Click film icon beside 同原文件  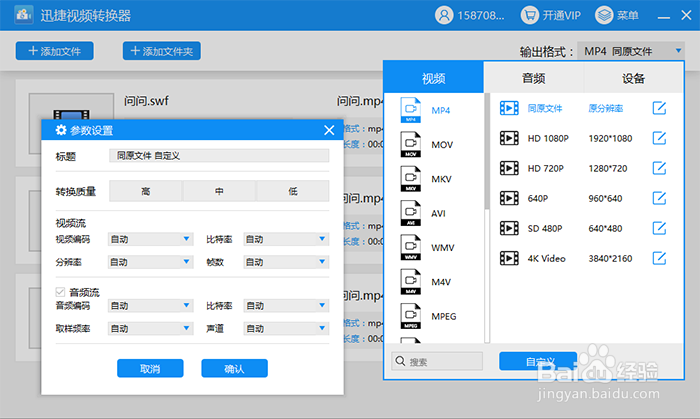tap(509, 108)
